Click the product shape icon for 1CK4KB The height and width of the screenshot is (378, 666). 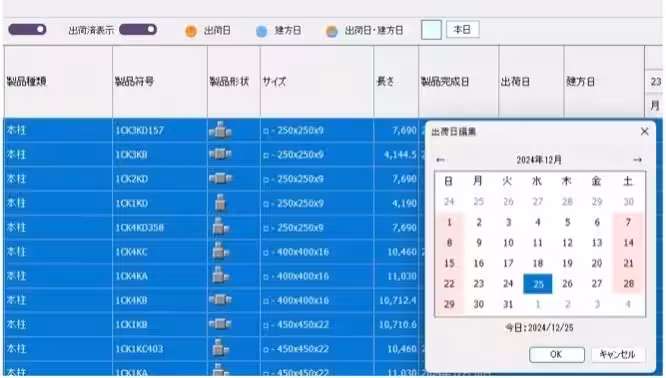220,300
